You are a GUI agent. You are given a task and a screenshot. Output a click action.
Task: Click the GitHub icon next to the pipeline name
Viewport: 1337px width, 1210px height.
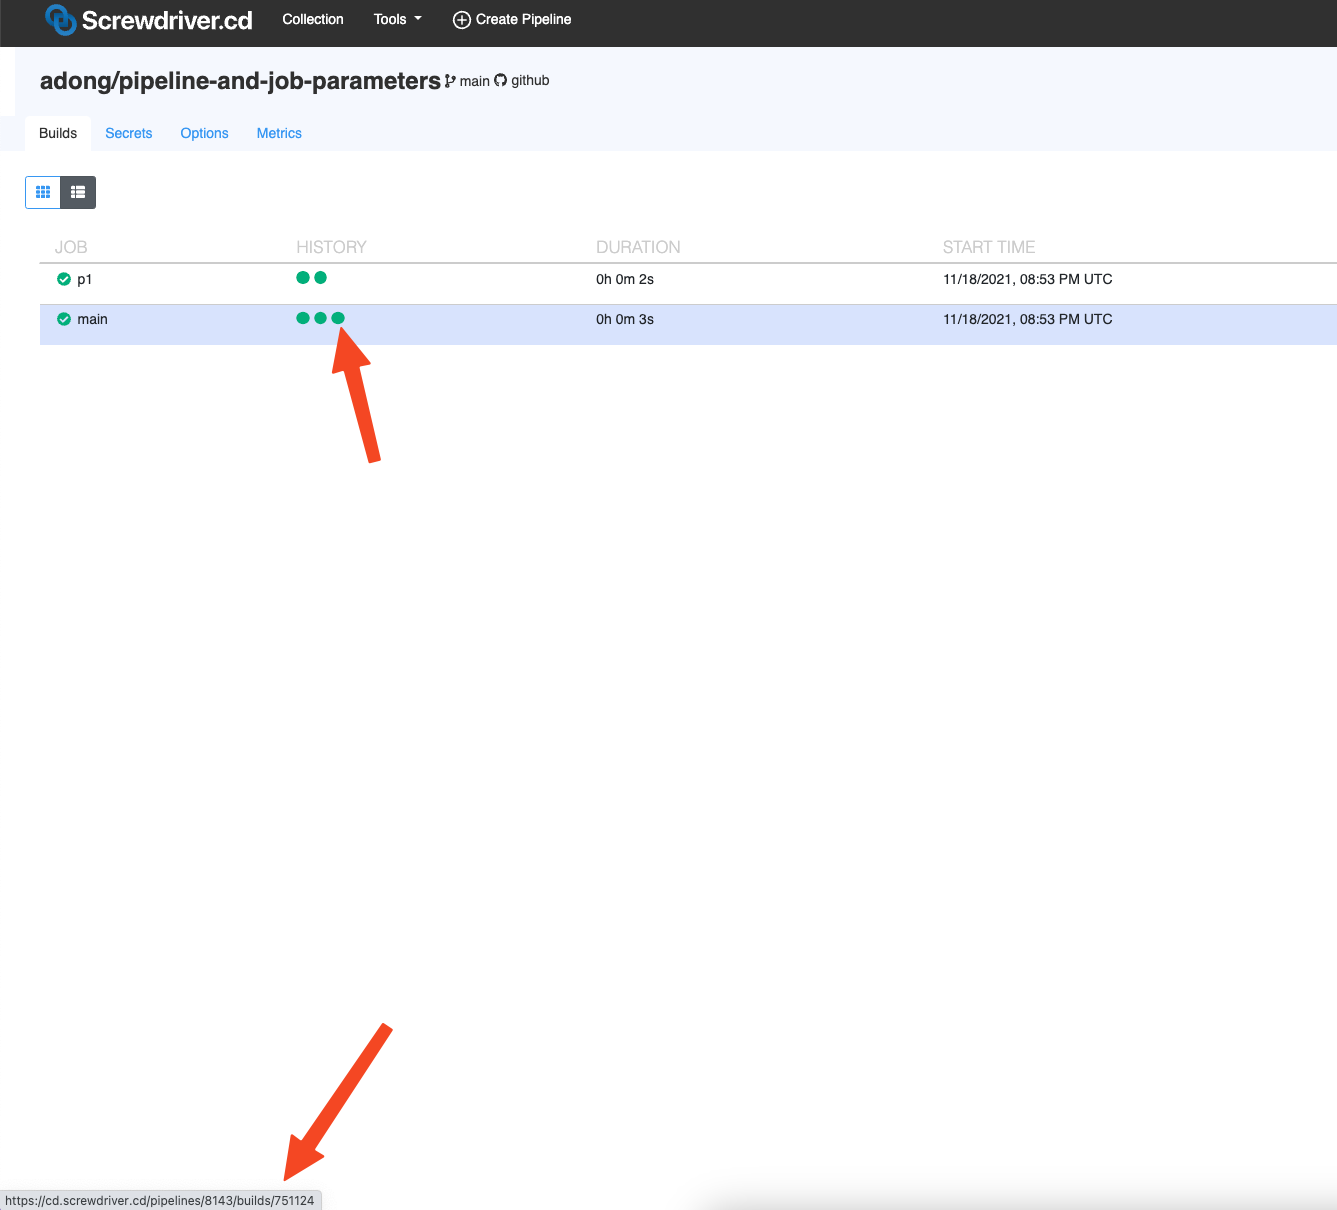coord(500,80)
